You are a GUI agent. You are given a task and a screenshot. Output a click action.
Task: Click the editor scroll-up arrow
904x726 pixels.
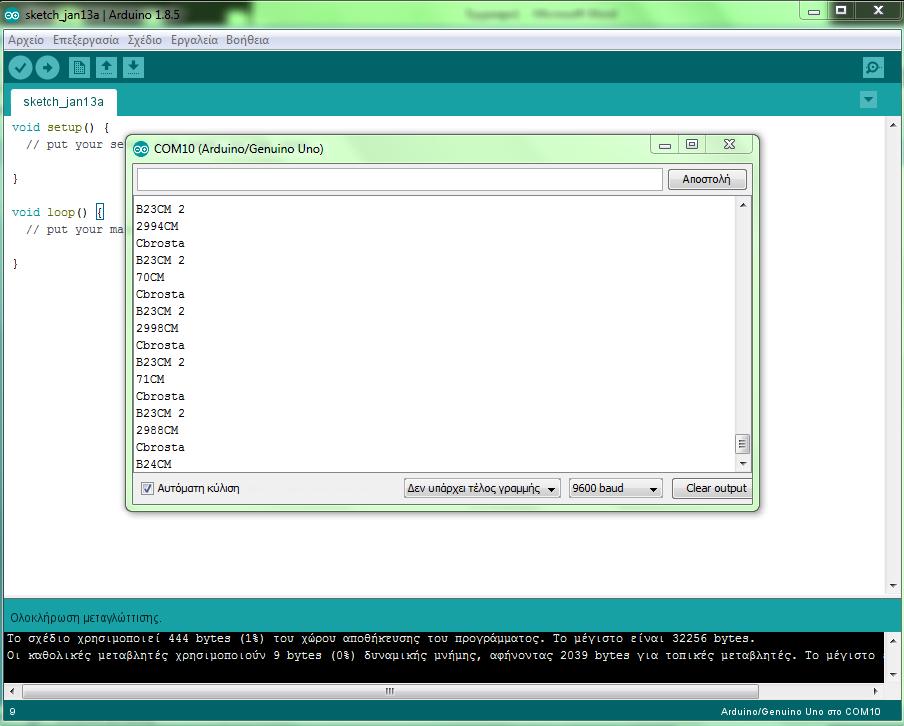[892, 125]
